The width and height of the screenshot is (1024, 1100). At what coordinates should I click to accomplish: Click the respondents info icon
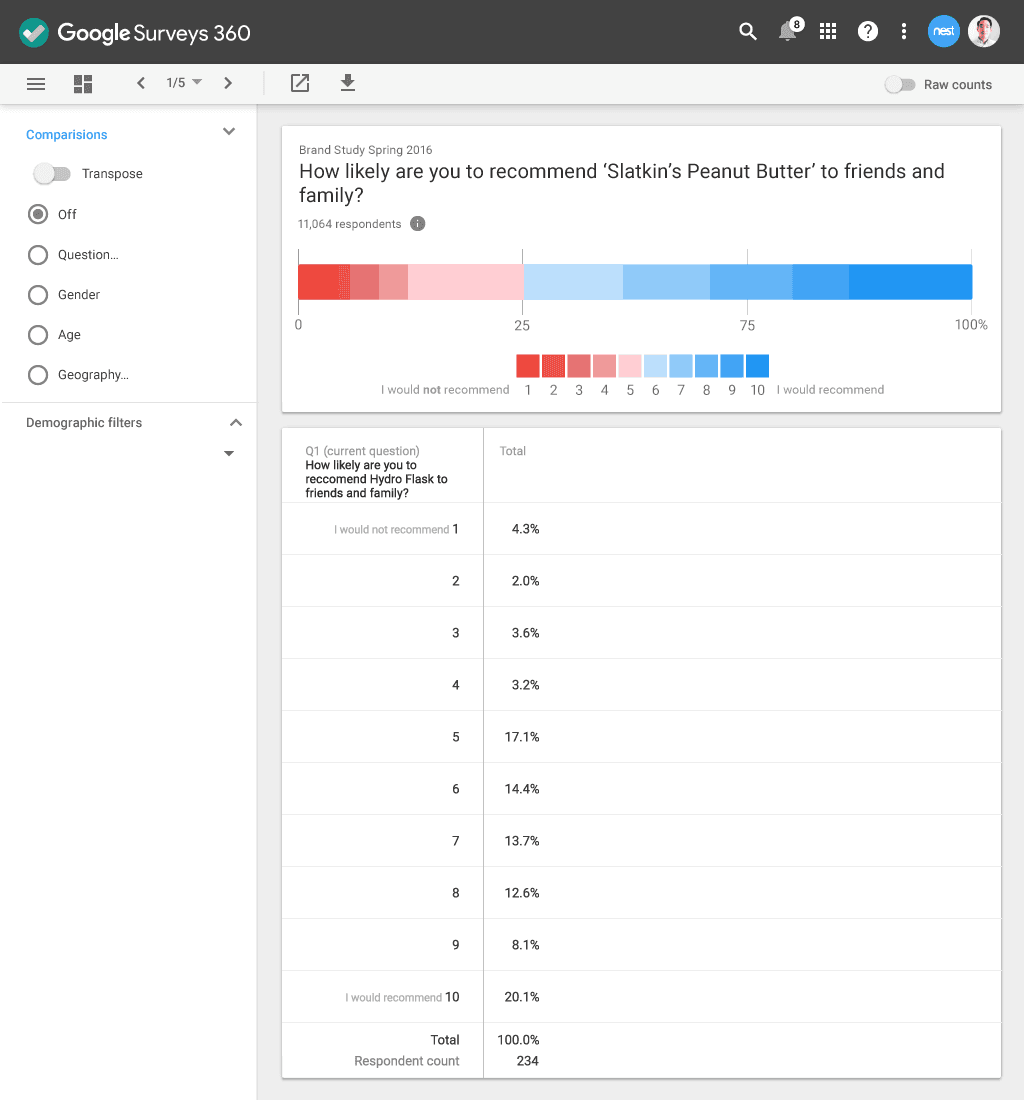[417, 224]
